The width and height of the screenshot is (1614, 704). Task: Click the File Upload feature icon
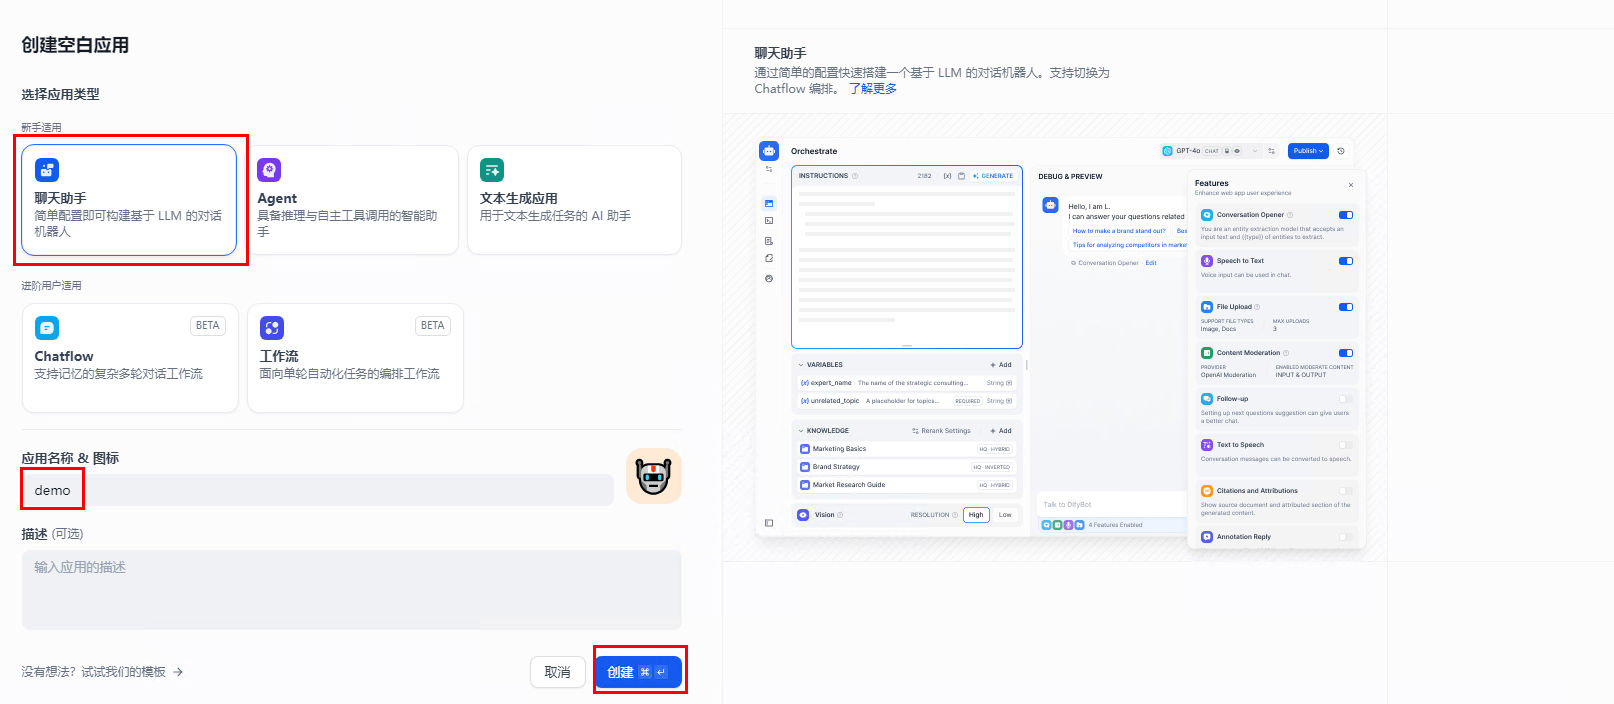[x=1207, y=307]
